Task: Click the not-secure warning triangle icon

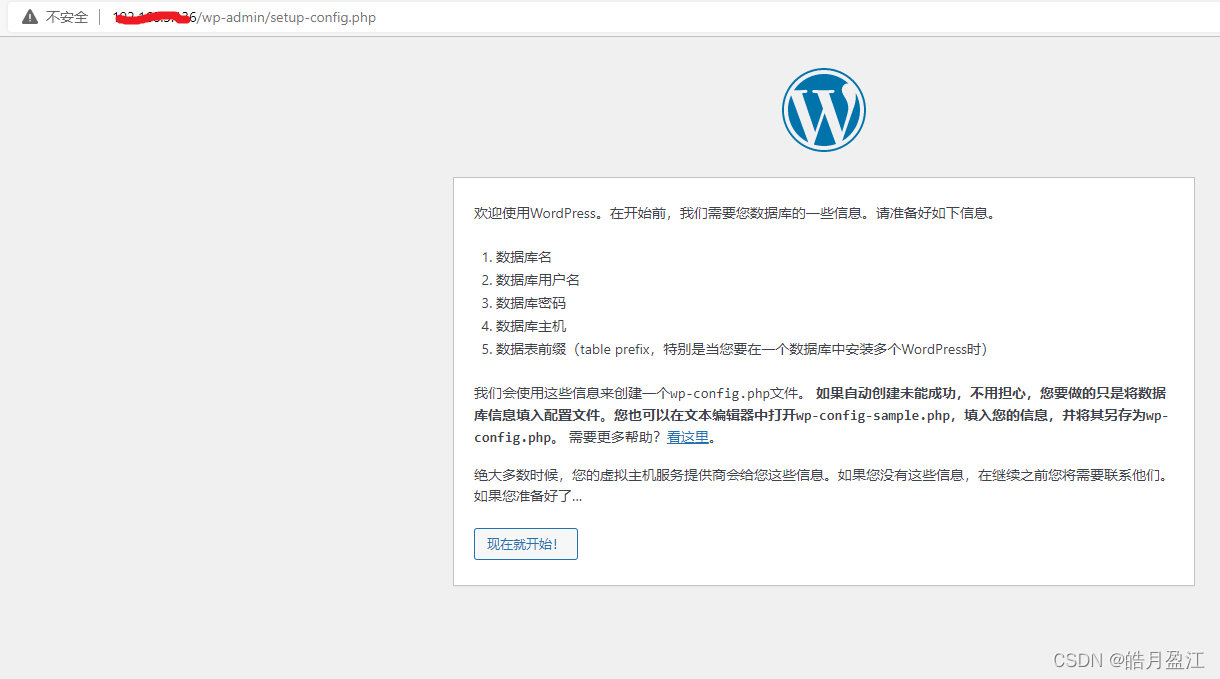Action: click(30, 17)
